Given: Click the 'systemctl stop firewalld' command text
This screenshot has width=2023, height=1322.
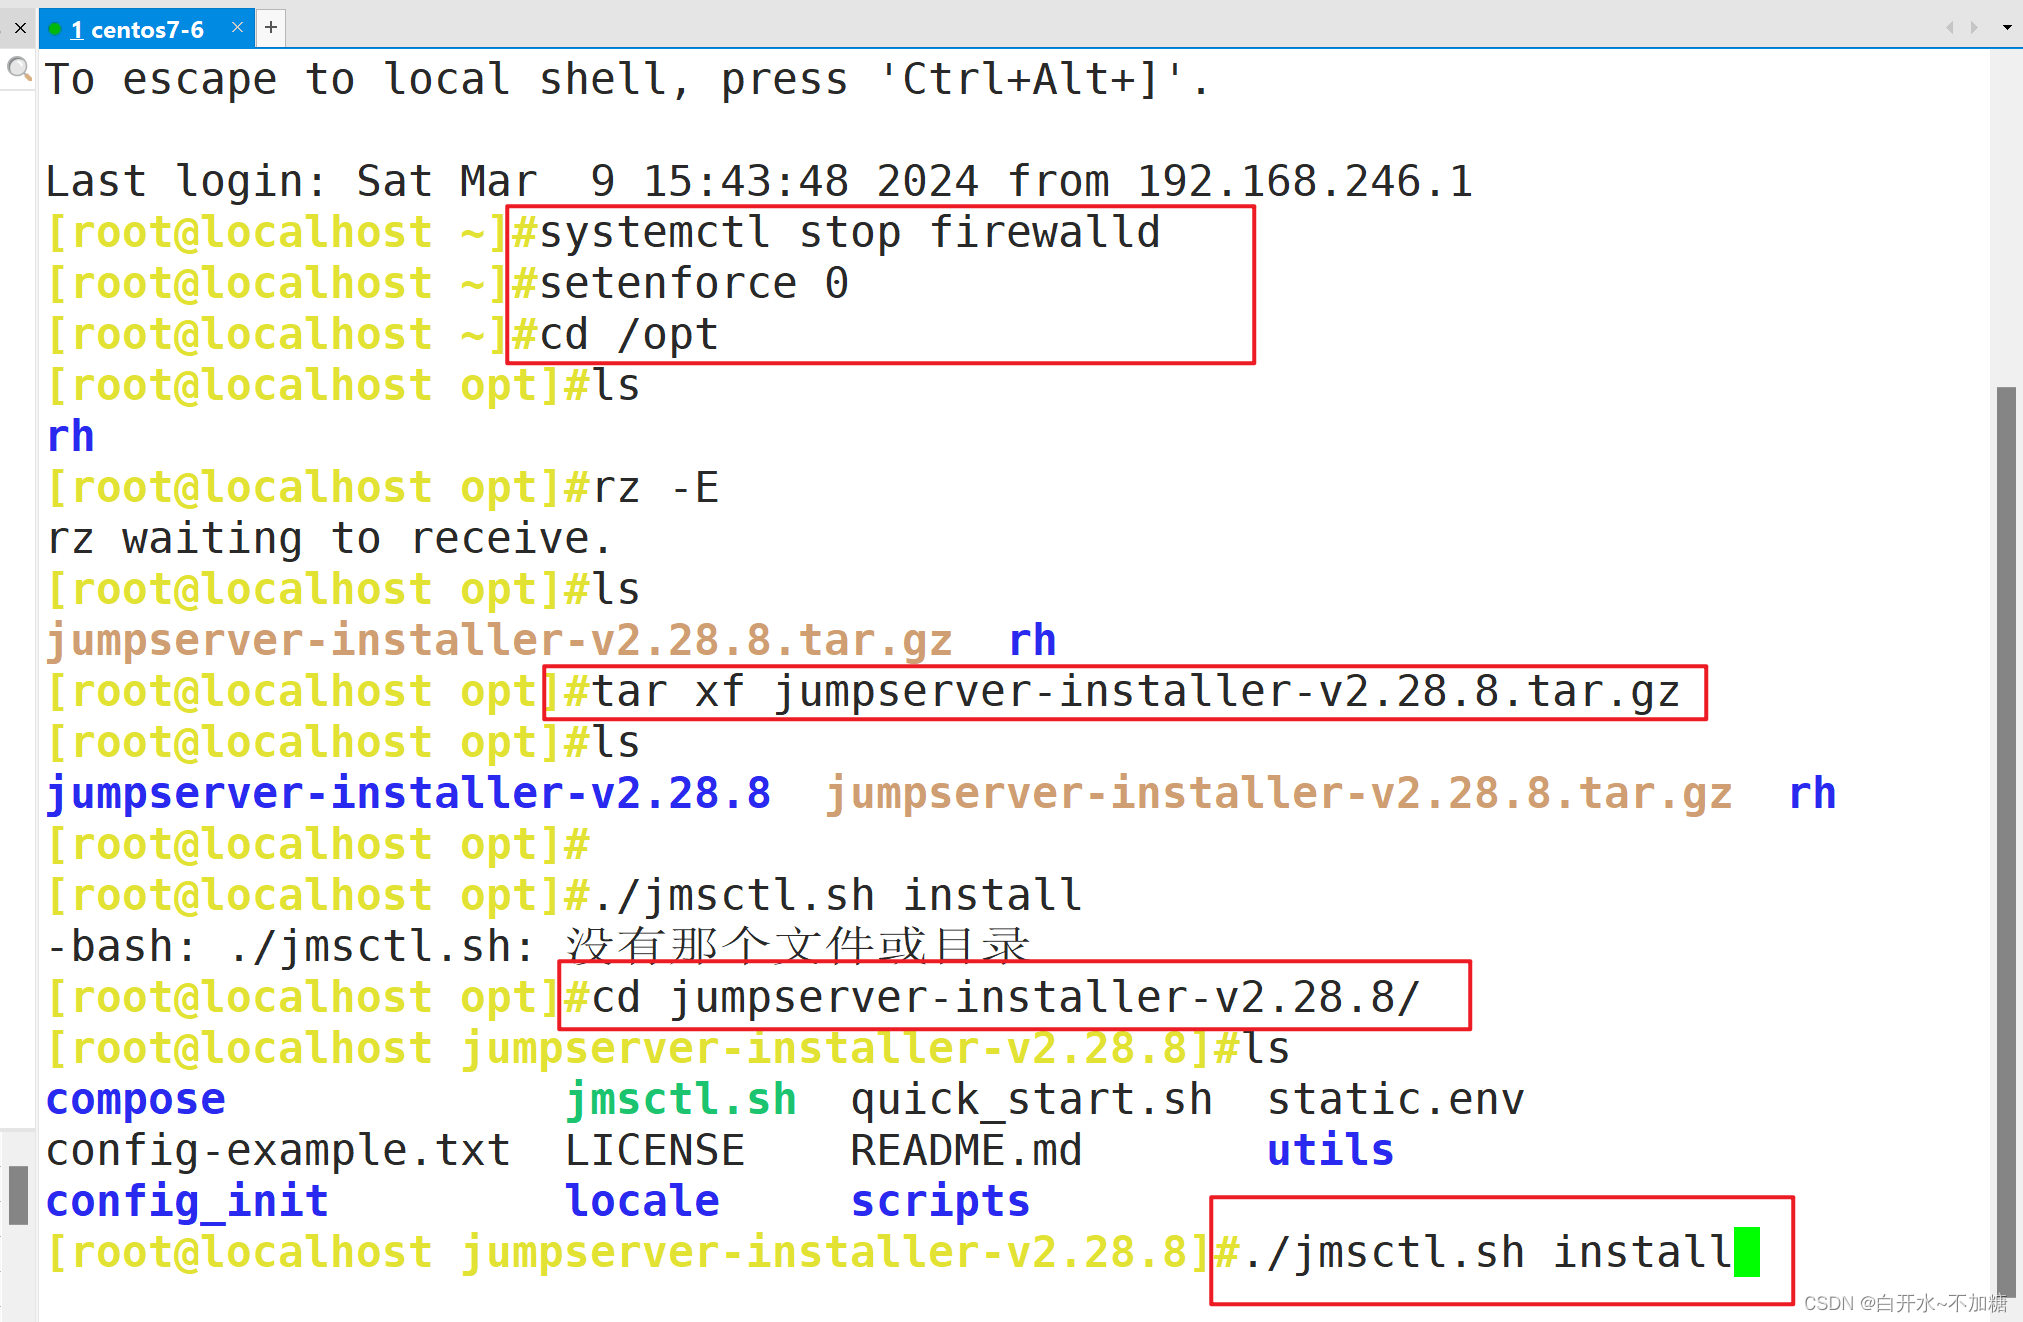Looking at the screenshot, I should pos(851,232).
